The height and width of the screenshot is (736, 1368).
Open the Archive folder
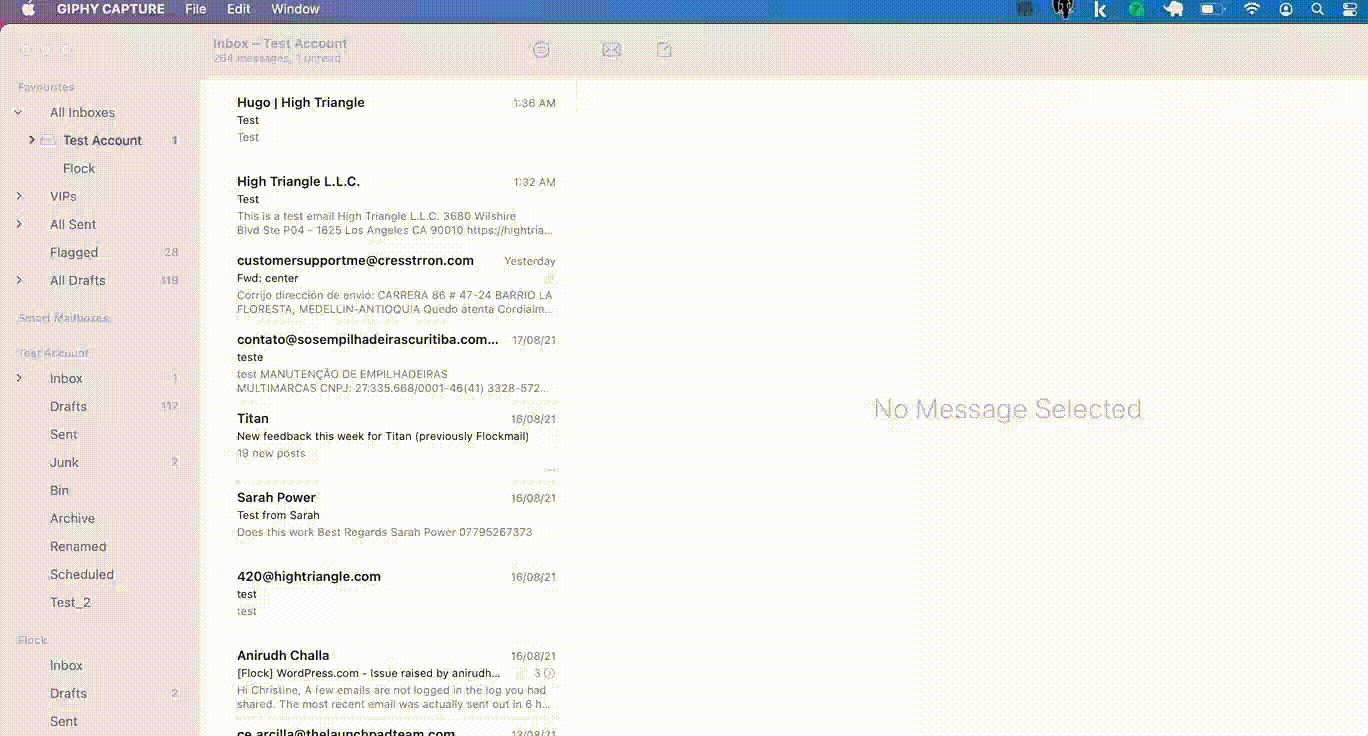tap(72, 519)
